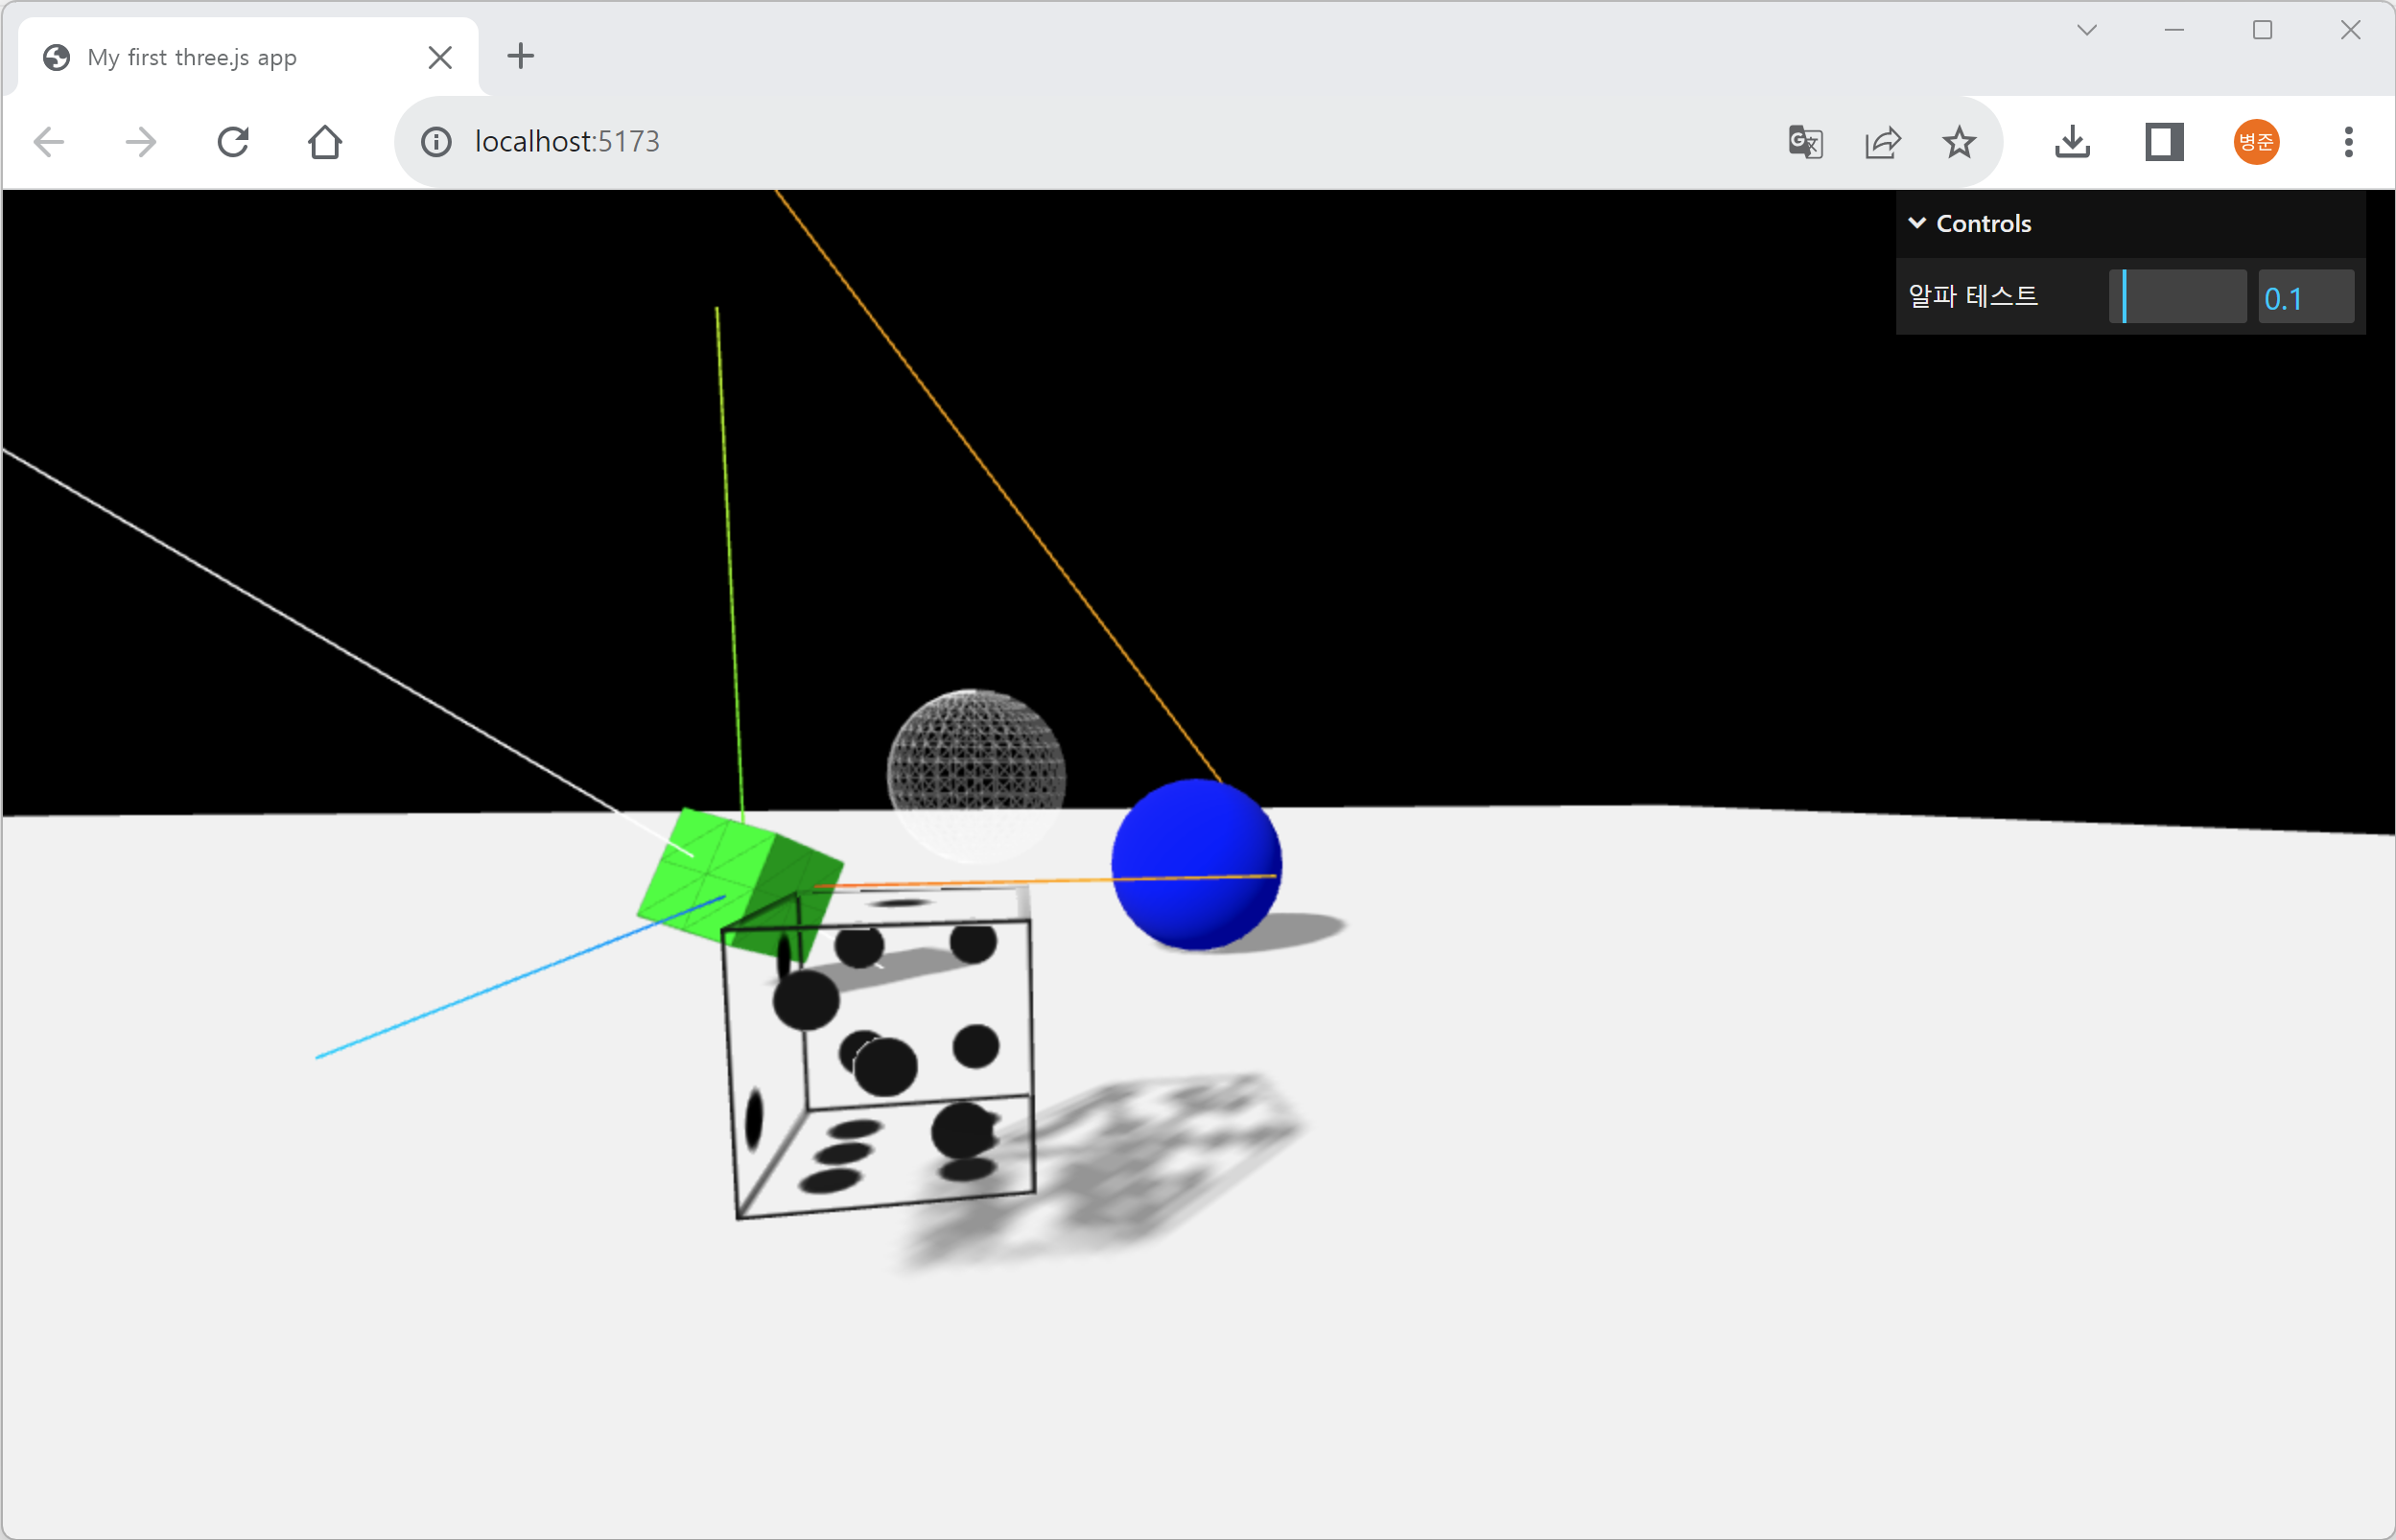The height and width of the screenshot is (1540, 2396).
Task: Open the orange profile avatar
Action: 2256,142
